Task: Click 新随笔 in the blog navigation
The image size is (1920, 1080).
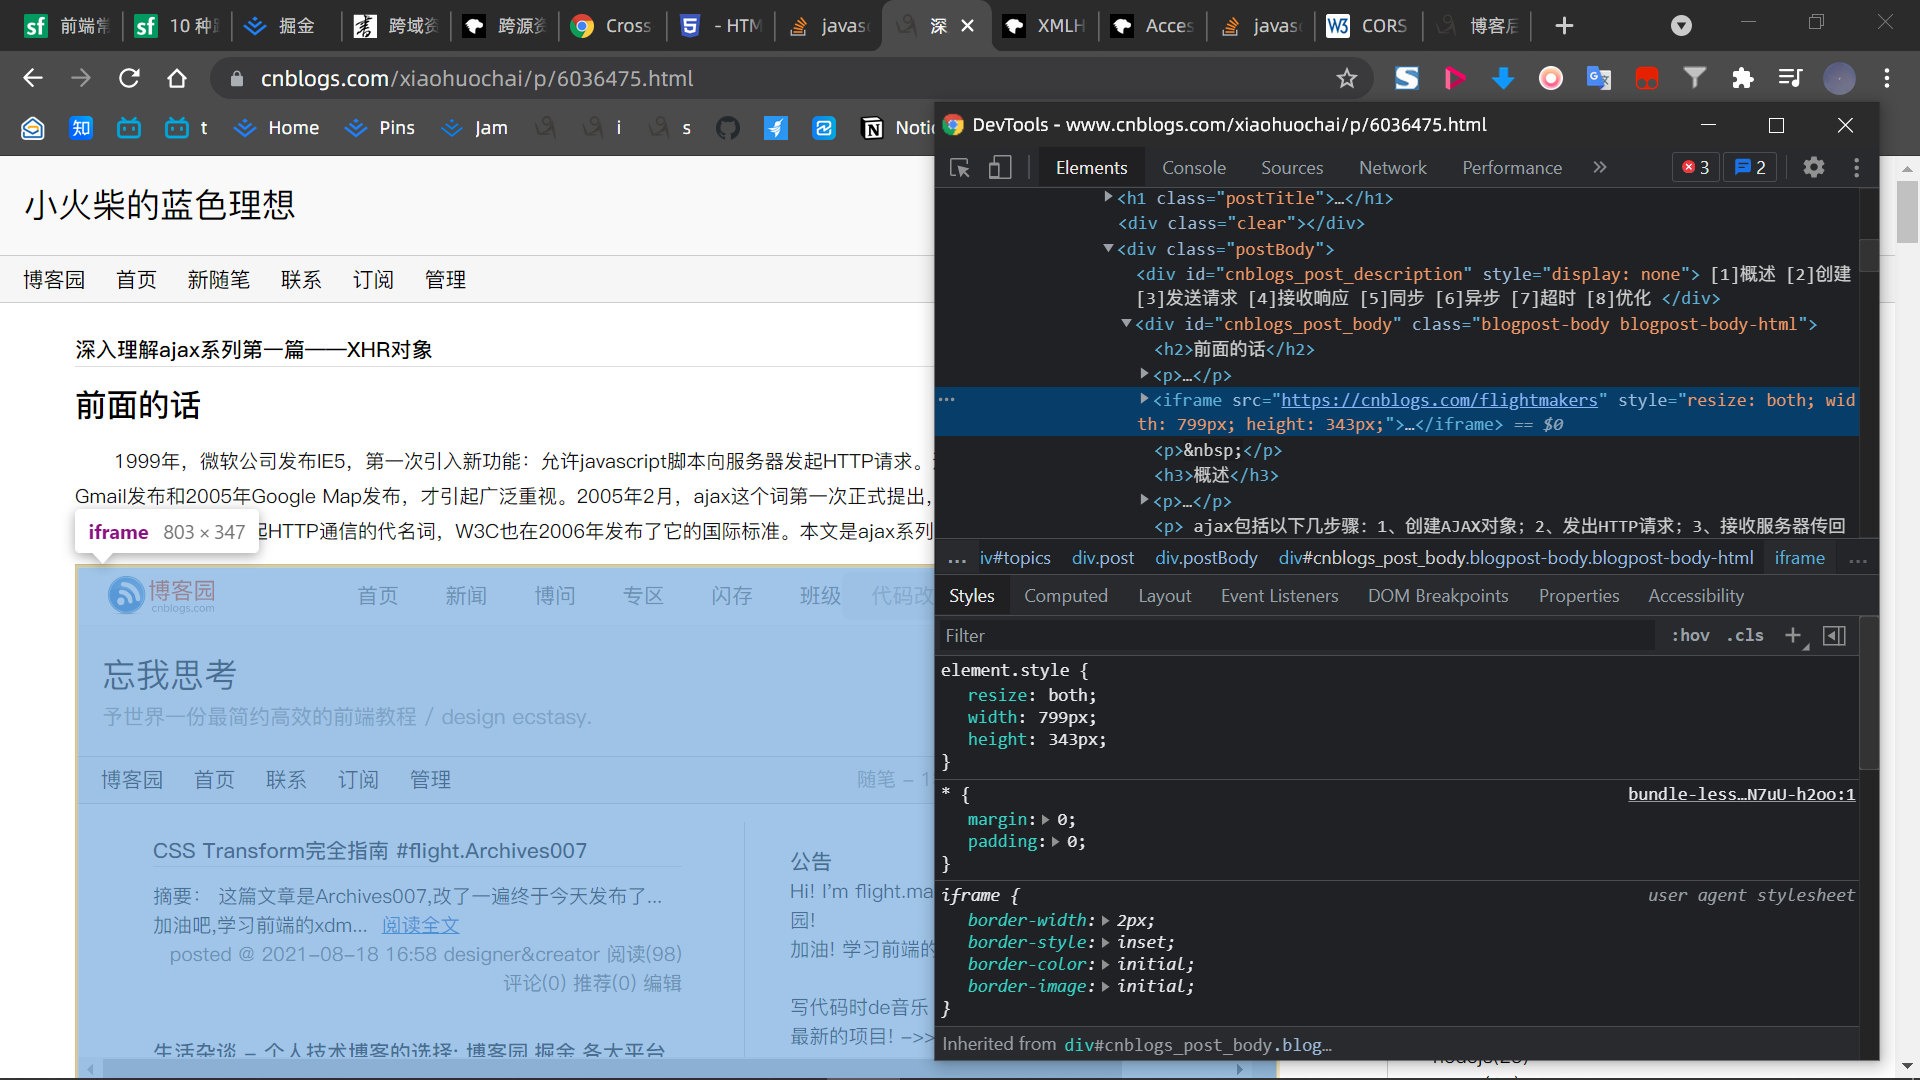Action: [218, 280]
